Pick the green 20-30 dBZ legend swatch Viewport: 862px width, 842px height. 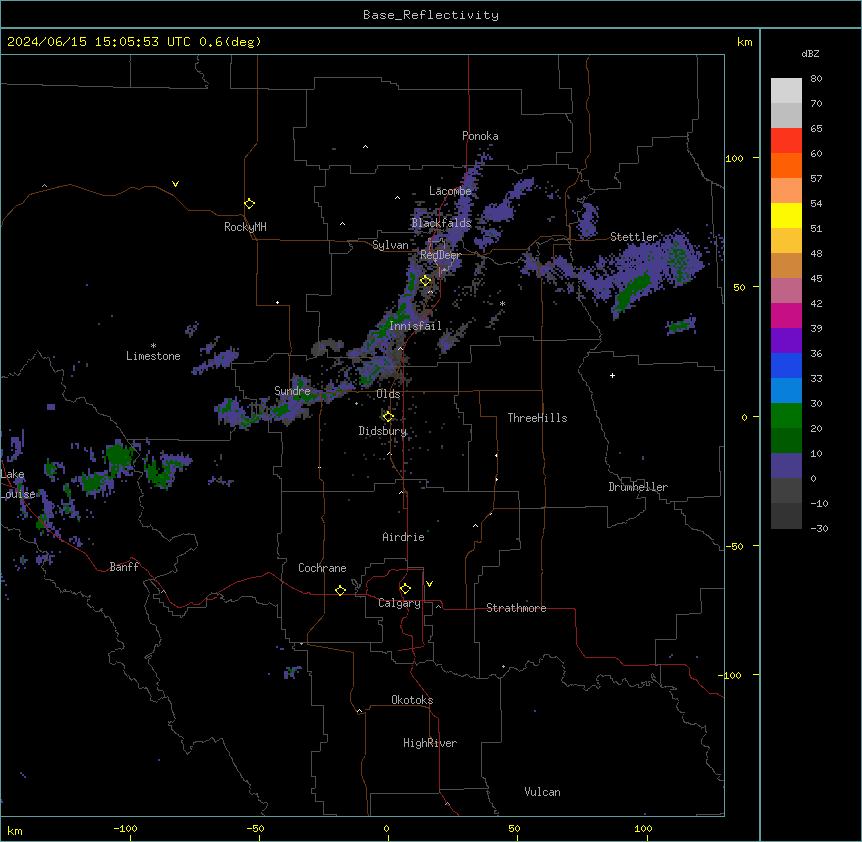786,416
